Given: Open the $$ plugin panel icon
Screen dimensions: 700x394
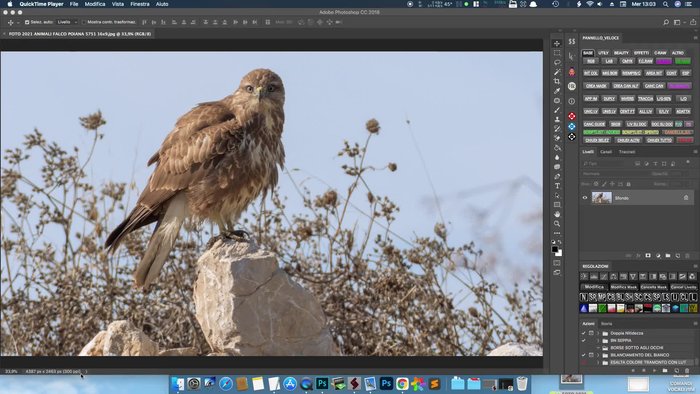Looking at the screenshot, I should 572,41.
